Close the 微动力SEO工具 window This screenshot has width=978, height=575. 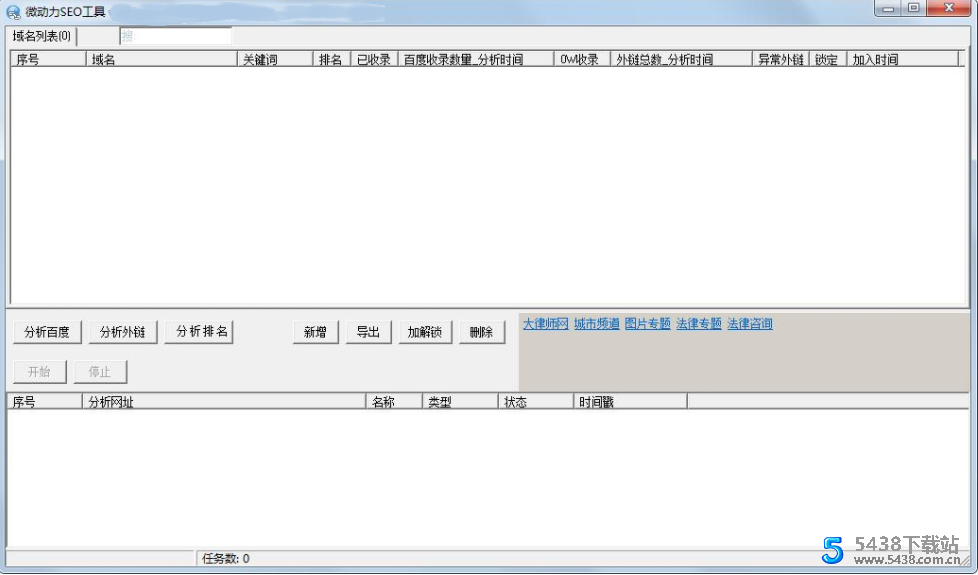coord(949,9)
